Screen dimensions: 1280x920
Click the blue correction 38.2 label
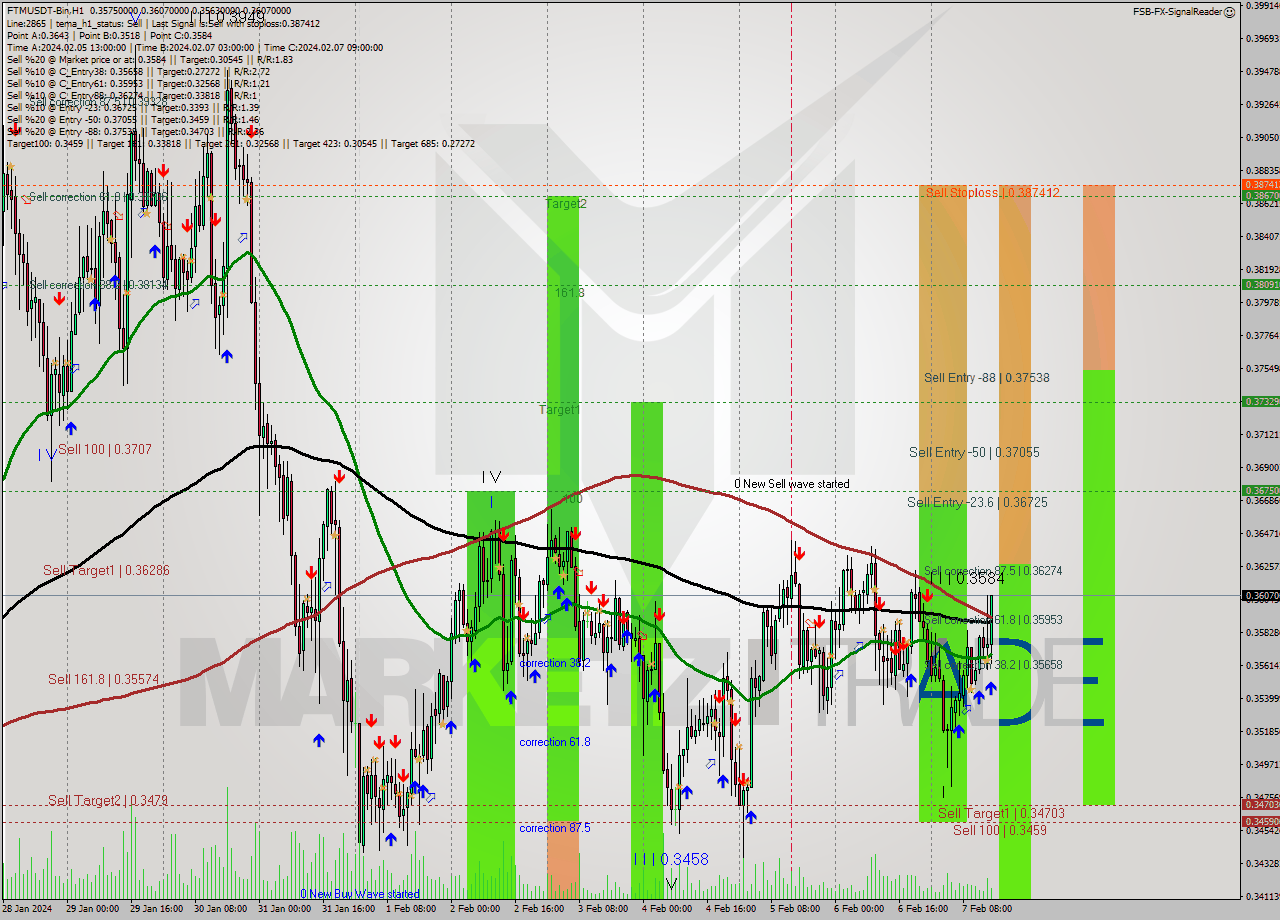click(x=554, y=663)
